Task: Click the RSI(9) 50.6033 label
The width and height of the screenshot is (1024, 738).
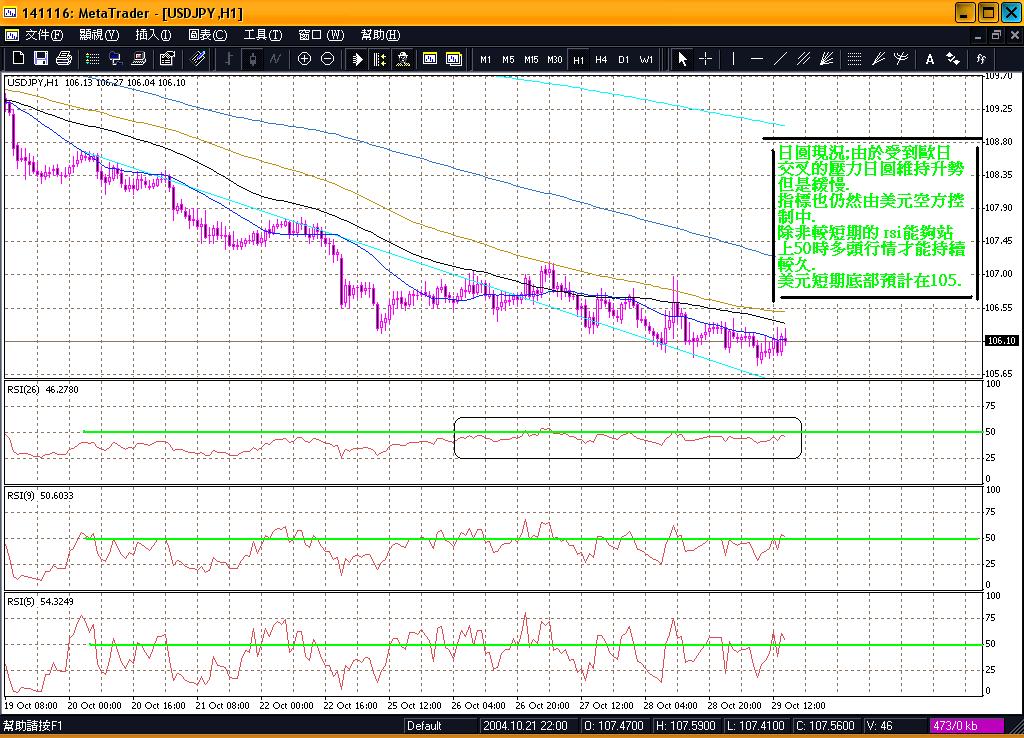Action: pyautogui.click(x=40, y=496)
